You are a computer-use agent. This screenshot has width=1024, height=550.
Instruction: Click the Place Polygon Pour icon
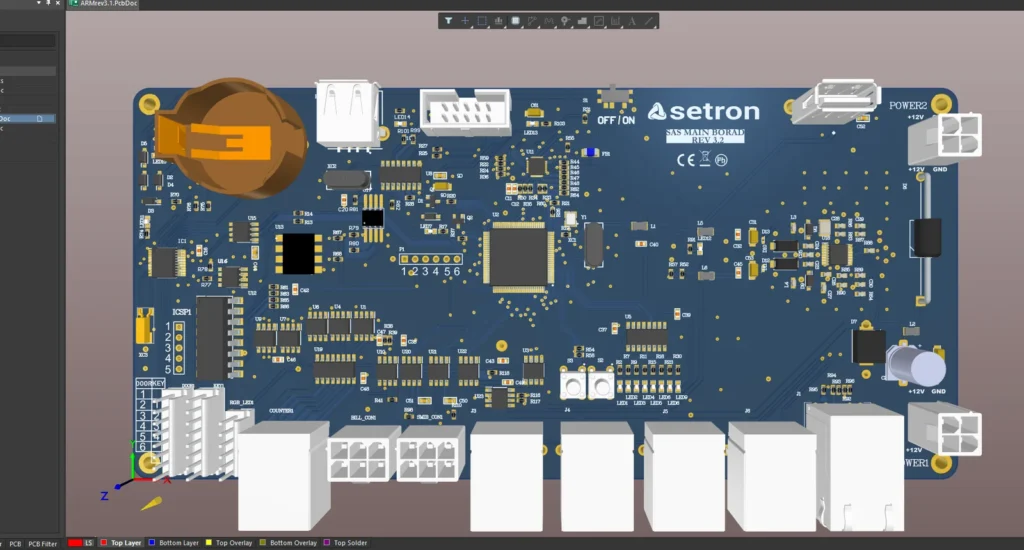[599, 20]
